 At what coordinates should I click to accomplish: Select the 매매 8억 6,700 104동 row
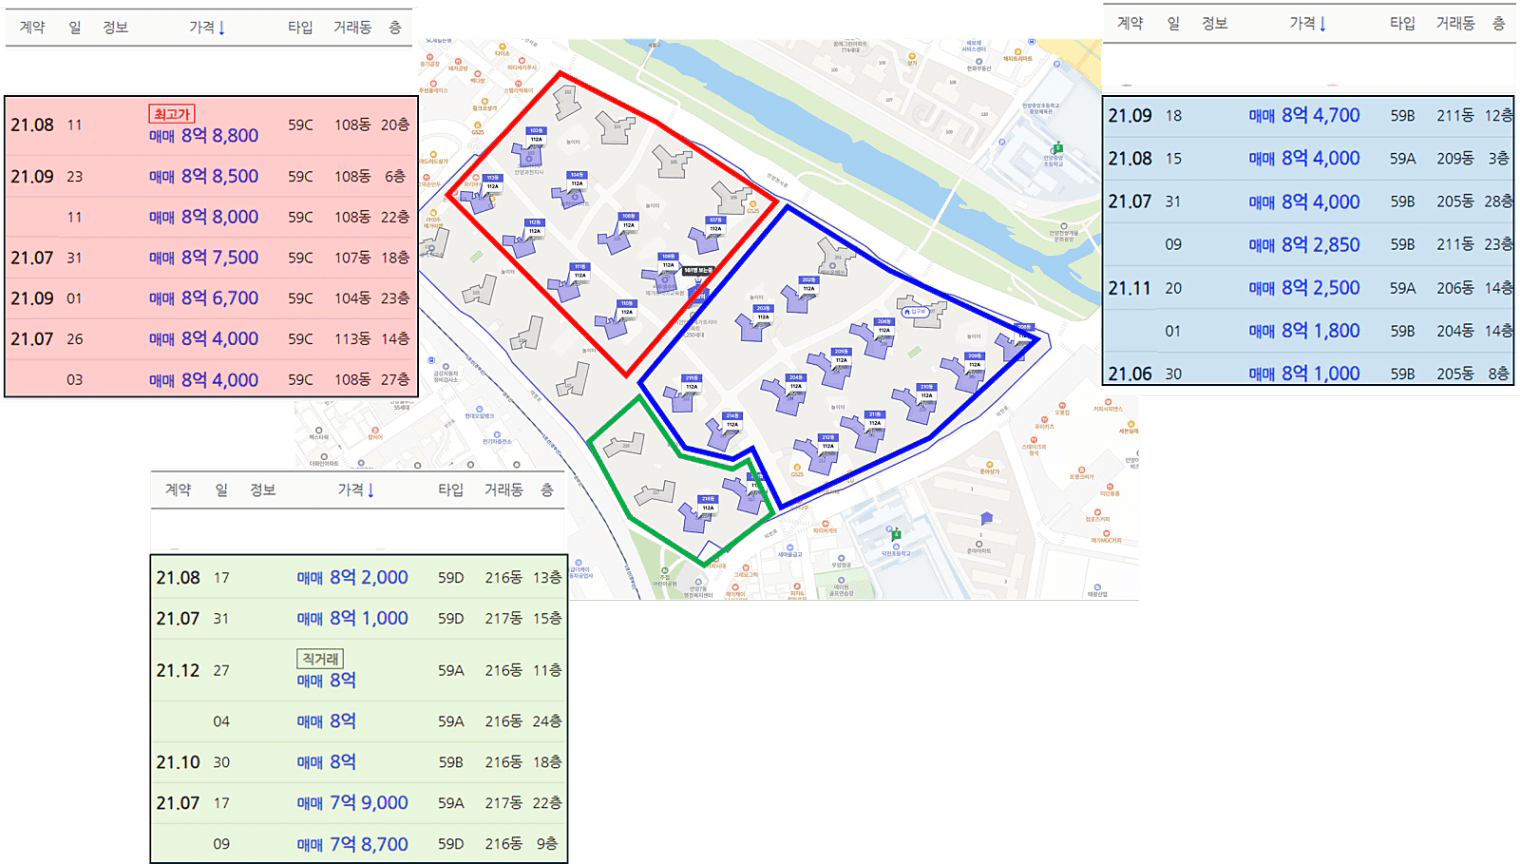point(211,298)
